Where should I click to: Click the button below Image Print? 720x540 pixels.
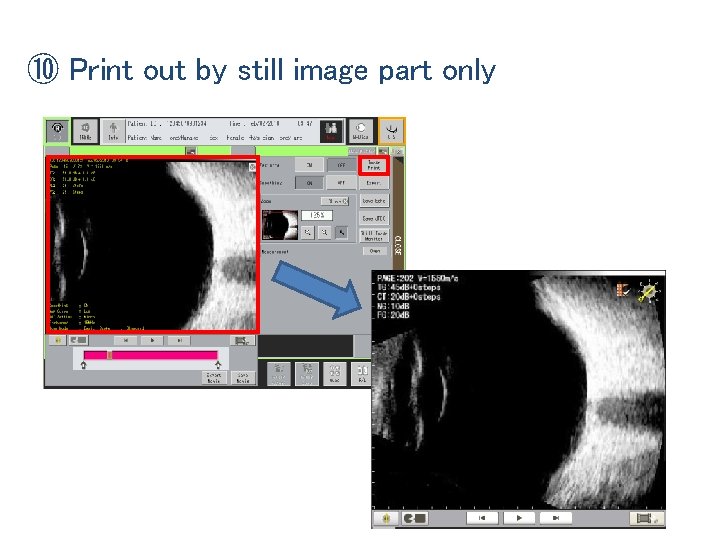click(x=374, y=183)
